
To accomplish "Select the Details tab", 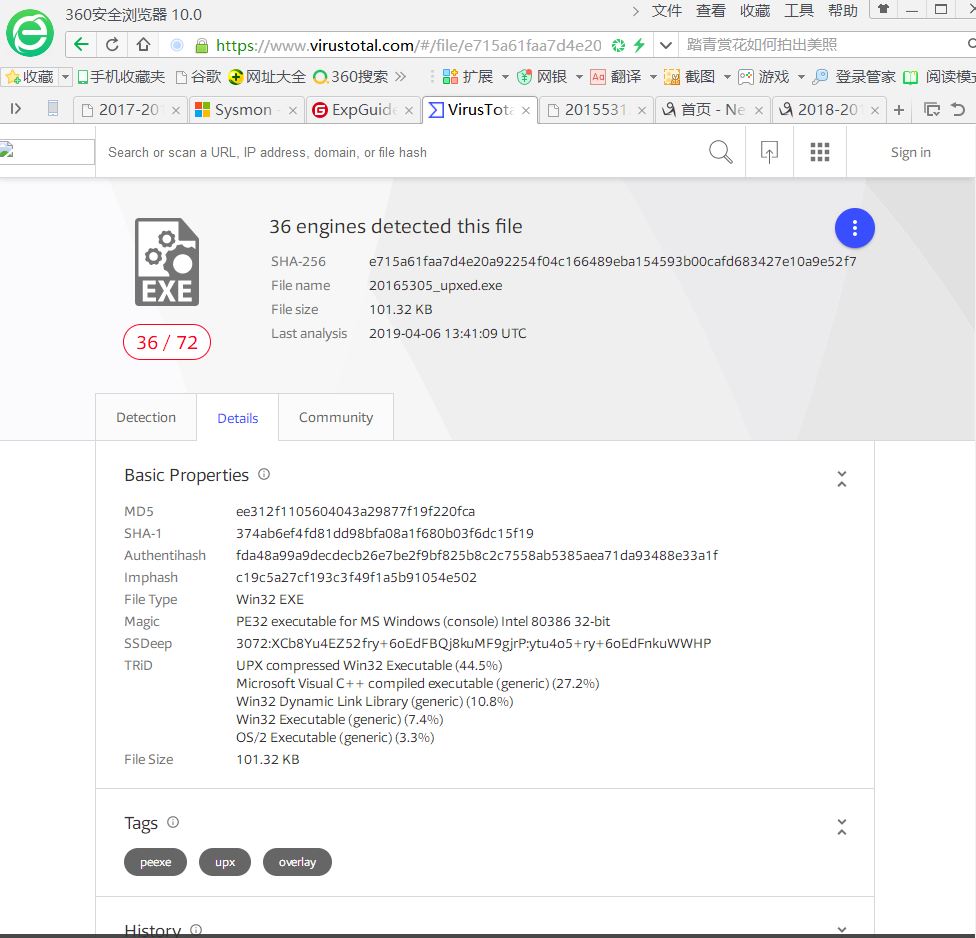I will (238, 418).
